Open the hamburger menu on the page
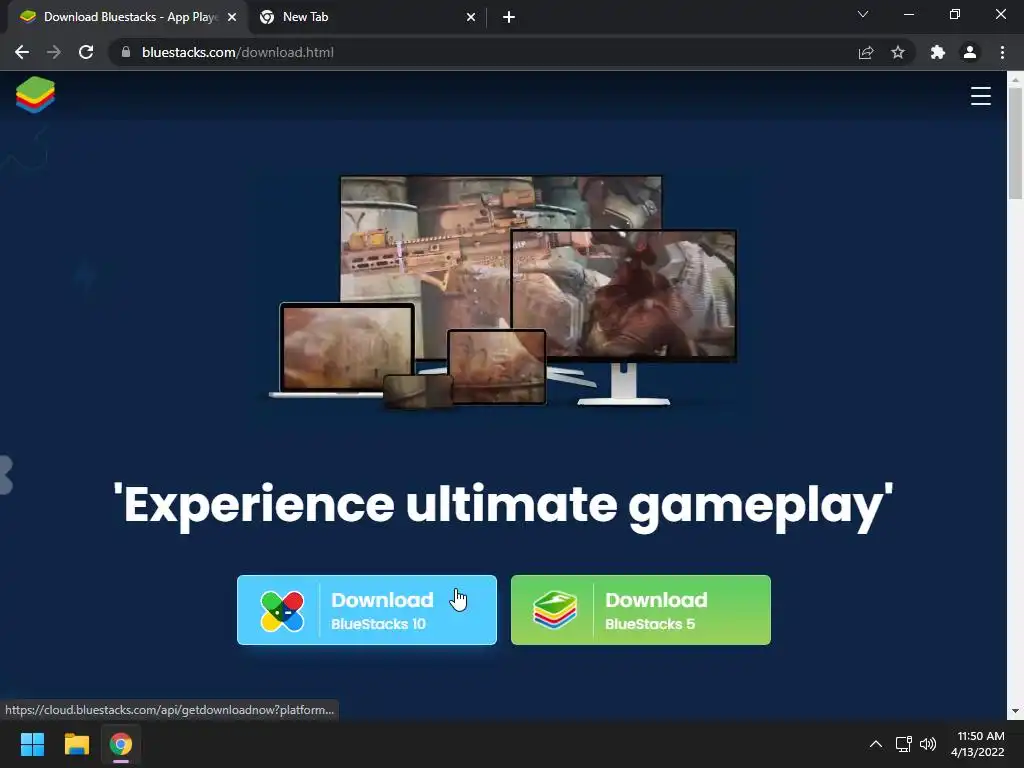This screenshot has width=1024, height=768. click(980, 95)
